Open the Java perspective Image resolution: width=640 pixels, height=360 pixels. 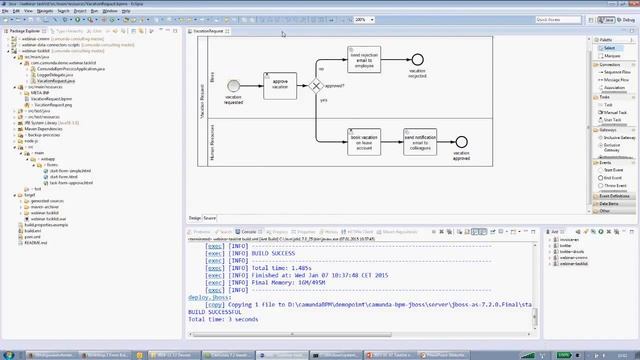click(606, 20)
